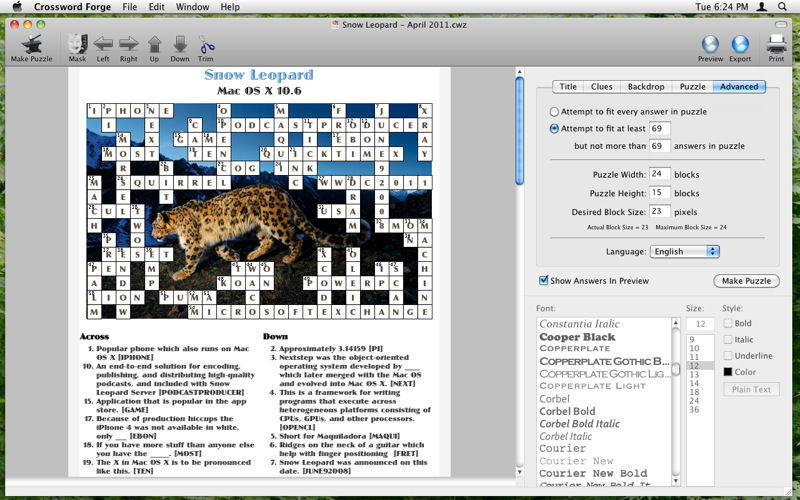Screen dimensions: 800x500
Task: Click the toolbar toggle pill in title bar
Action: 781,24
